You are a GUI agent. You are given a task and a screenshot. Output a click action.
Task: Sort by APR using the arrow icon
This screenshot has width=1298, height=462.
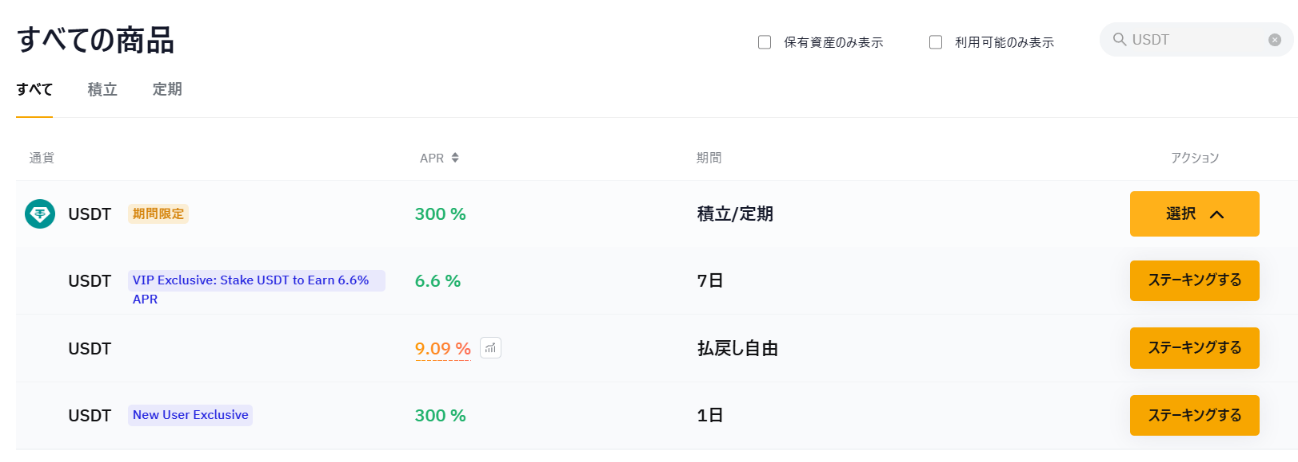tap(455, 158)
